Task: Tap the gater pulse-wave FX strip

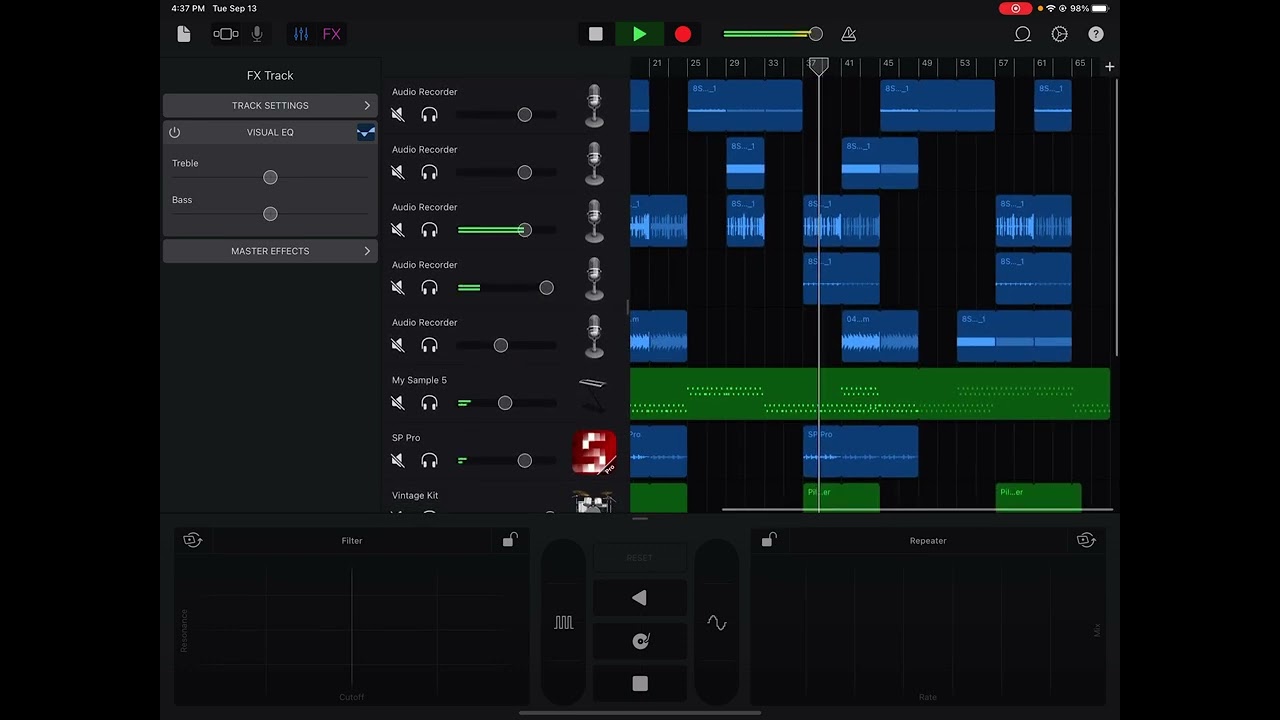Action: point(564,622)
